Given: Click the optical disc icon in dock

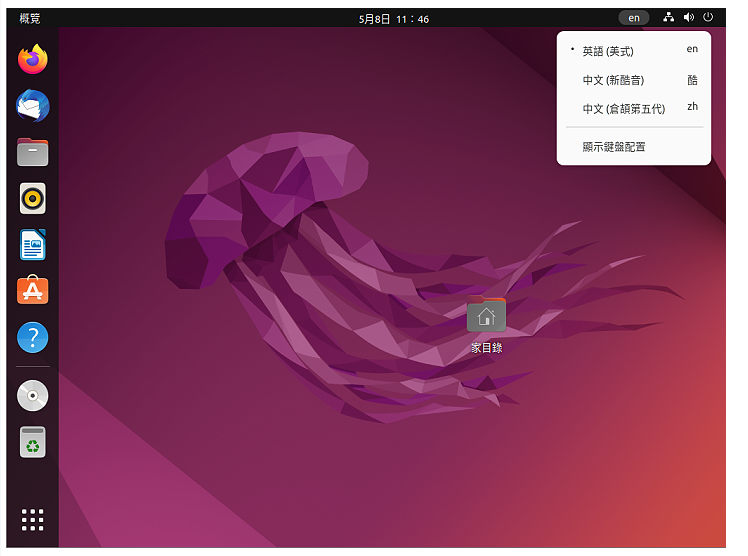Looking at the screenshot, I should [32, 396].
